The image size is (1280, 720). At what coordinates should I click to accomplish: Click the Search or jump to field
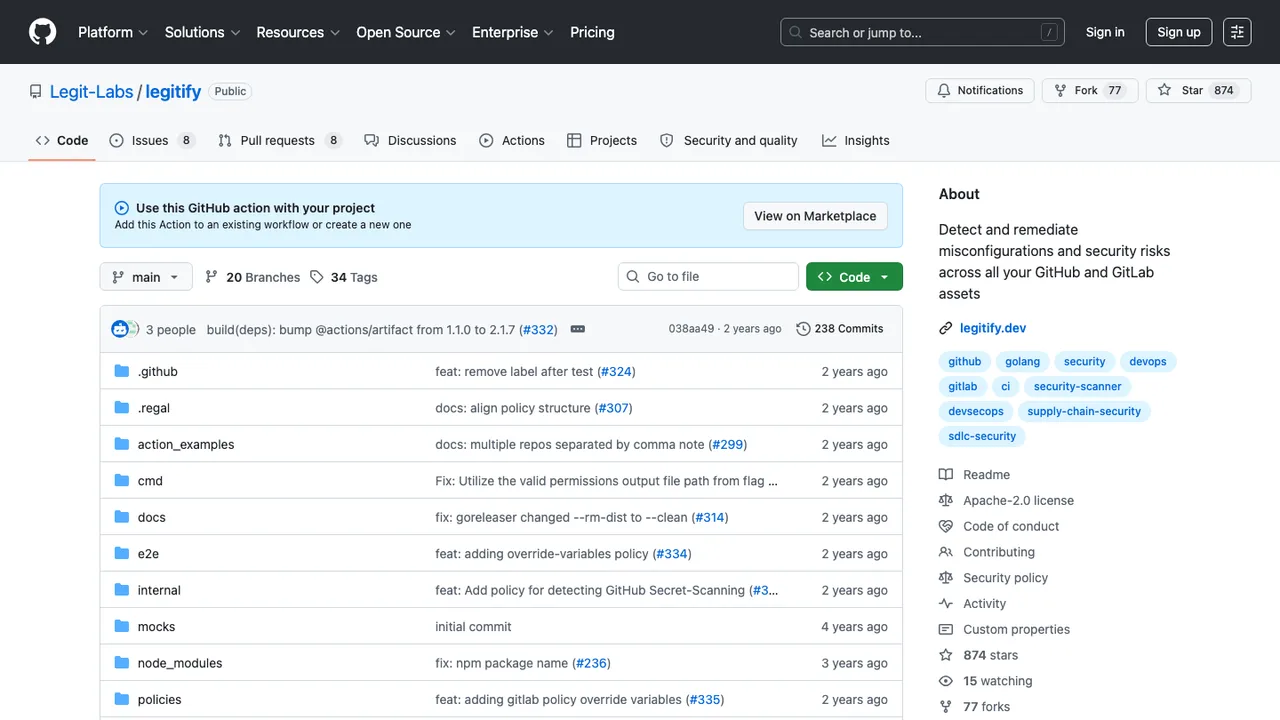(922, 32)
